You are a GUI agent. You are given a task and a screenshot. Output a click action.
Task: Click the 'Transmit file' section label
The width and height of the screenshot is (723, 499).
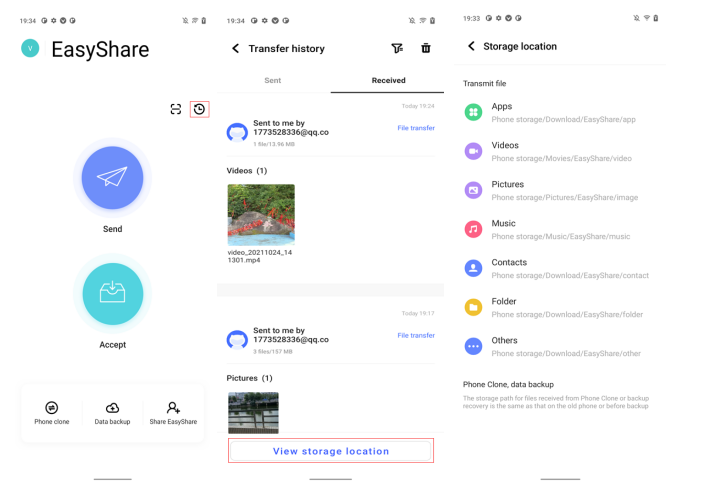[485, 83]
